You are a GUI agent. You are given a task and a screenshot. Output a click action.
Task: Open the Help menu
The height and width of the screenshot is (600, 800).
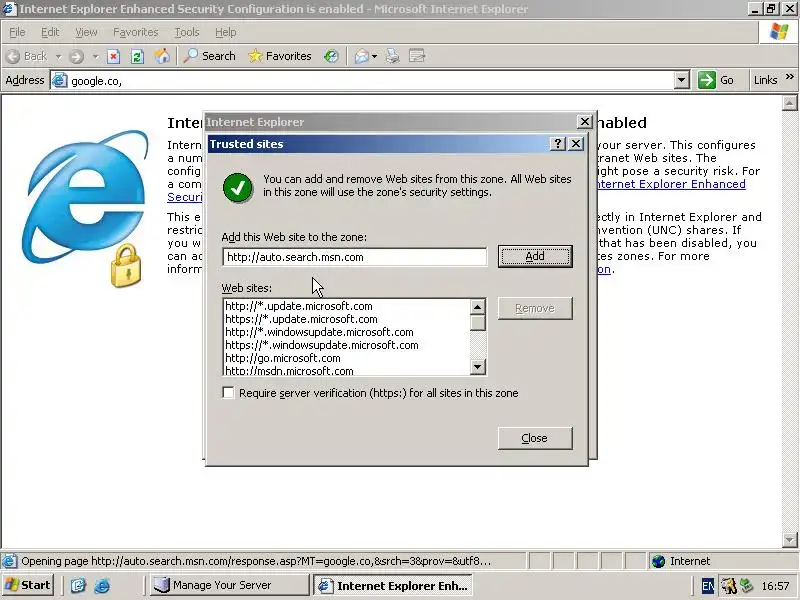click(226, 32)
